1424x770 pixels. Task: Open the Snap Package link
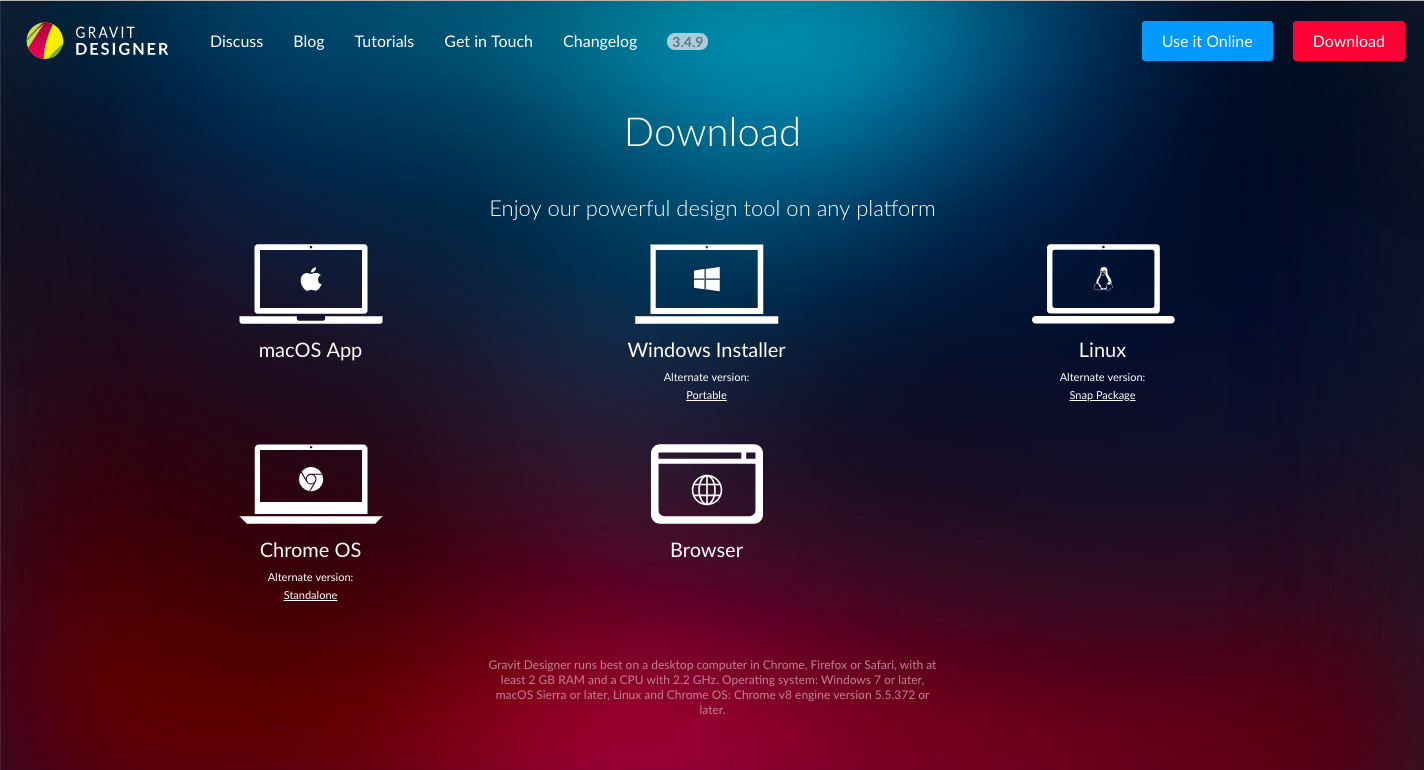[x=1102, y=395]
